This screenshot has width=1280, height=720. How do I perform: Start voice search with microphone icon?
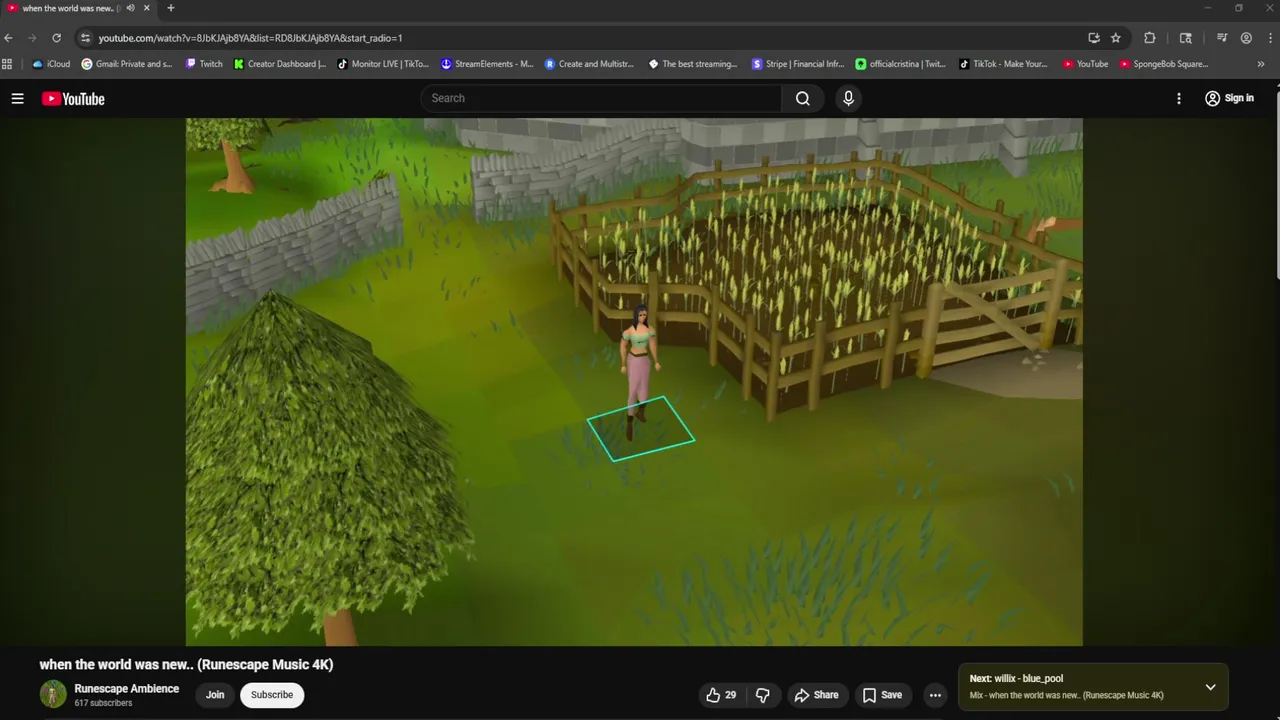[x=848, y=98]
